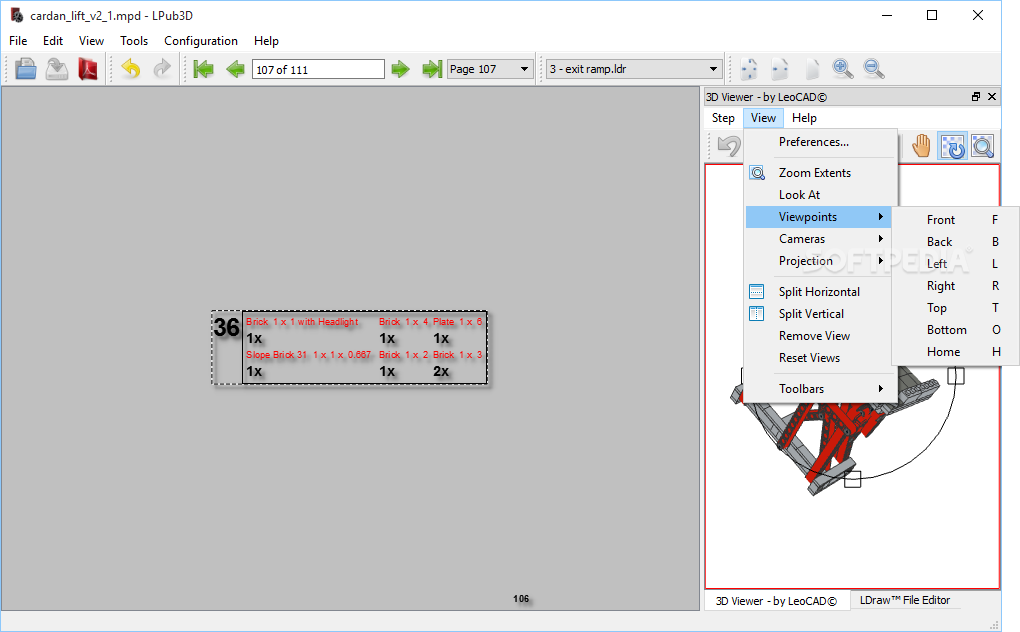Click the Split Vertical menu icon
Image resolution: width=1020 pixels, height=632 pixels.
point(757,313)
